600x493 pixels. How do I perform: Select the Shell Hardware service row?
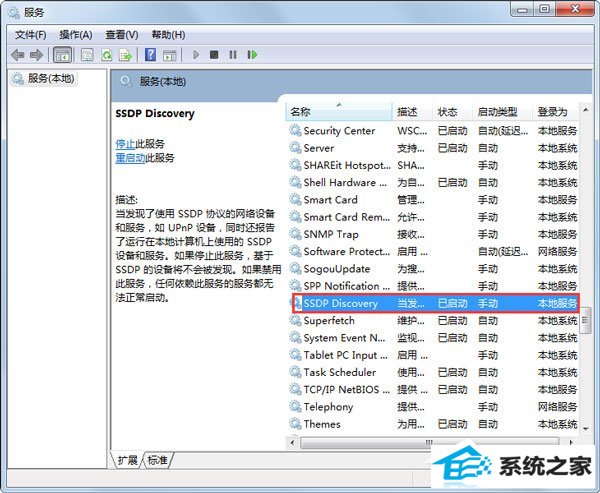pyautogui.click(x=433, y=182)
